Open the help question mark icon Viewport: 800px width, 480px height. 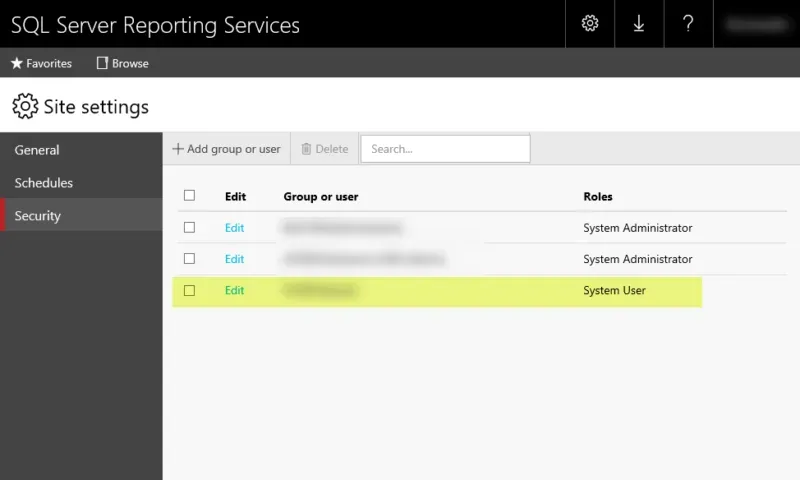coord(688,24)
